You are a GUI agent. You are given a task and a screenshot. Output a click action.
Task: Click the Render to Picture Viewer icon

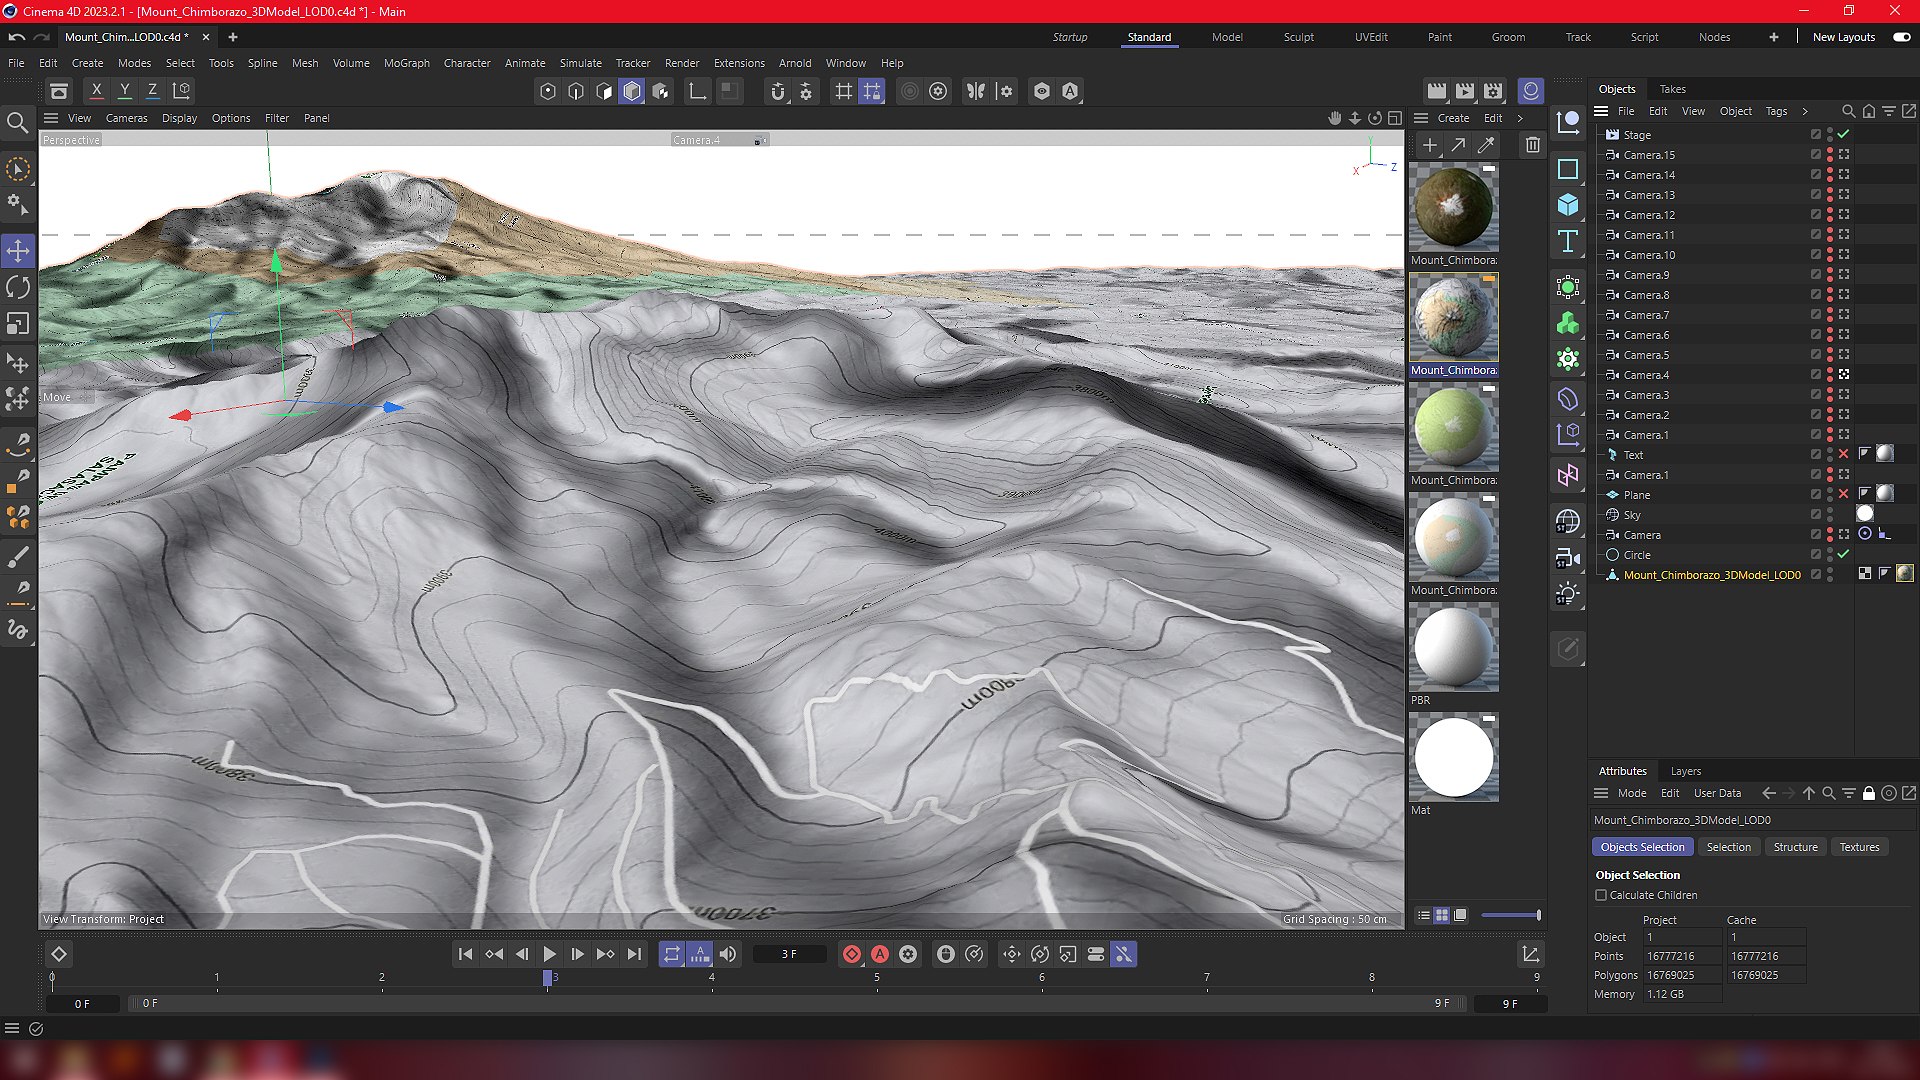point(1465,91)
